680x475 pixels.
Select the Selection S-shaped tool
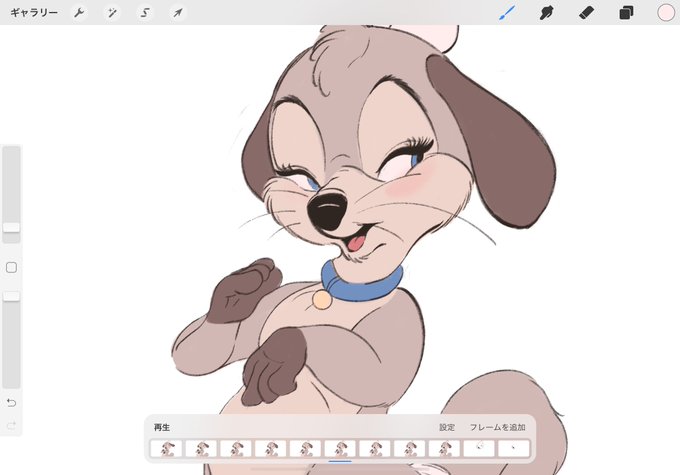coord(145,13)
